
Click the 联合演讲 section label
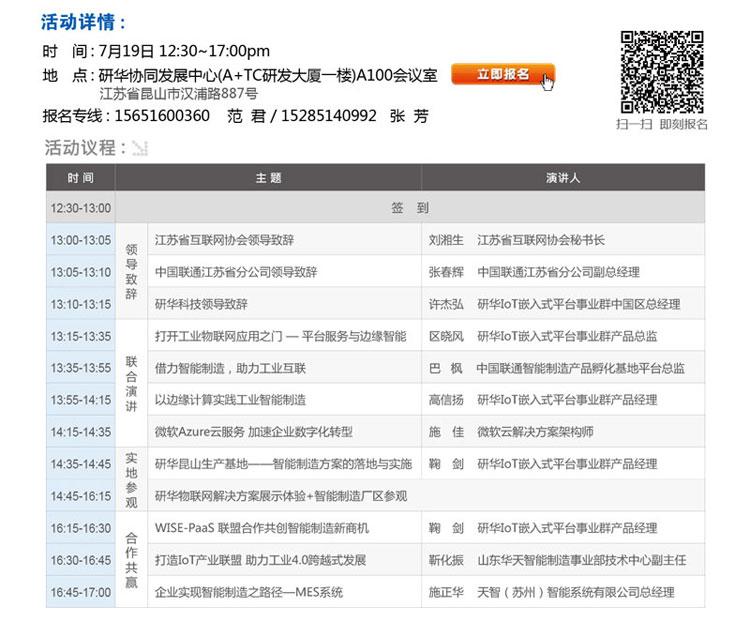(x=131, y=384)
